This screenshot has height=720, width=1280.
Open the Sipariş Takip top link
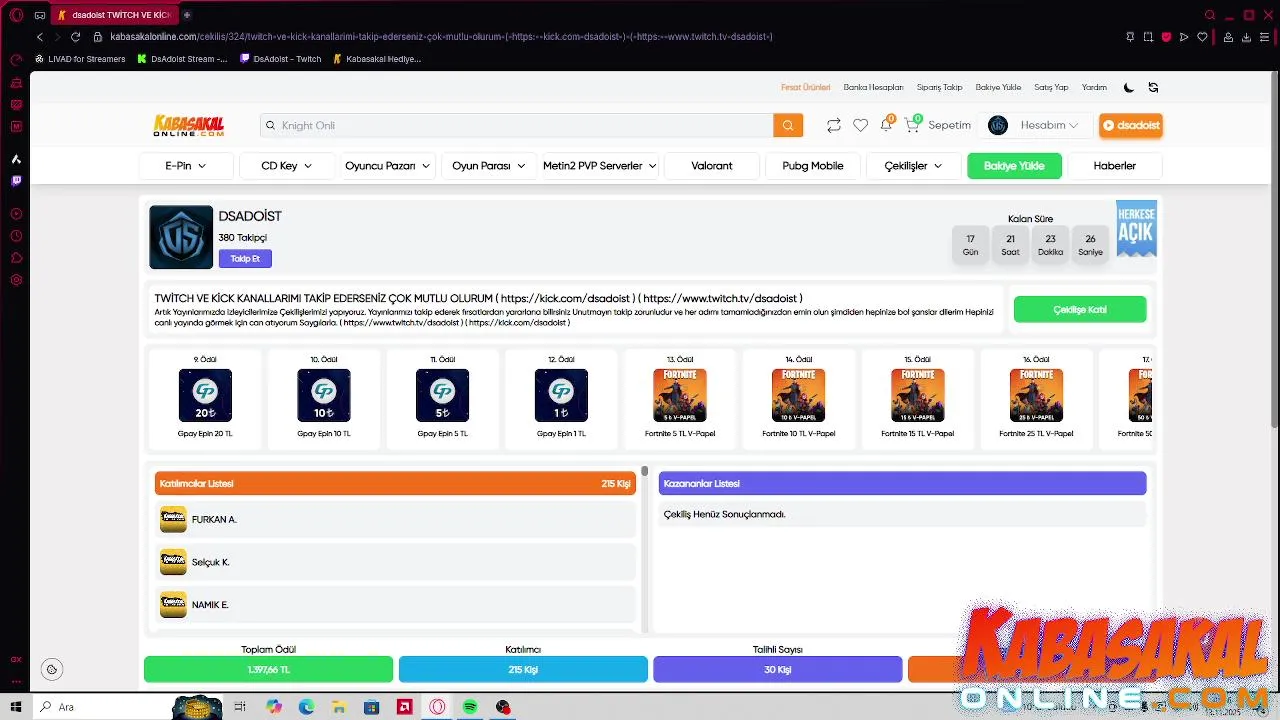[939, 87]
